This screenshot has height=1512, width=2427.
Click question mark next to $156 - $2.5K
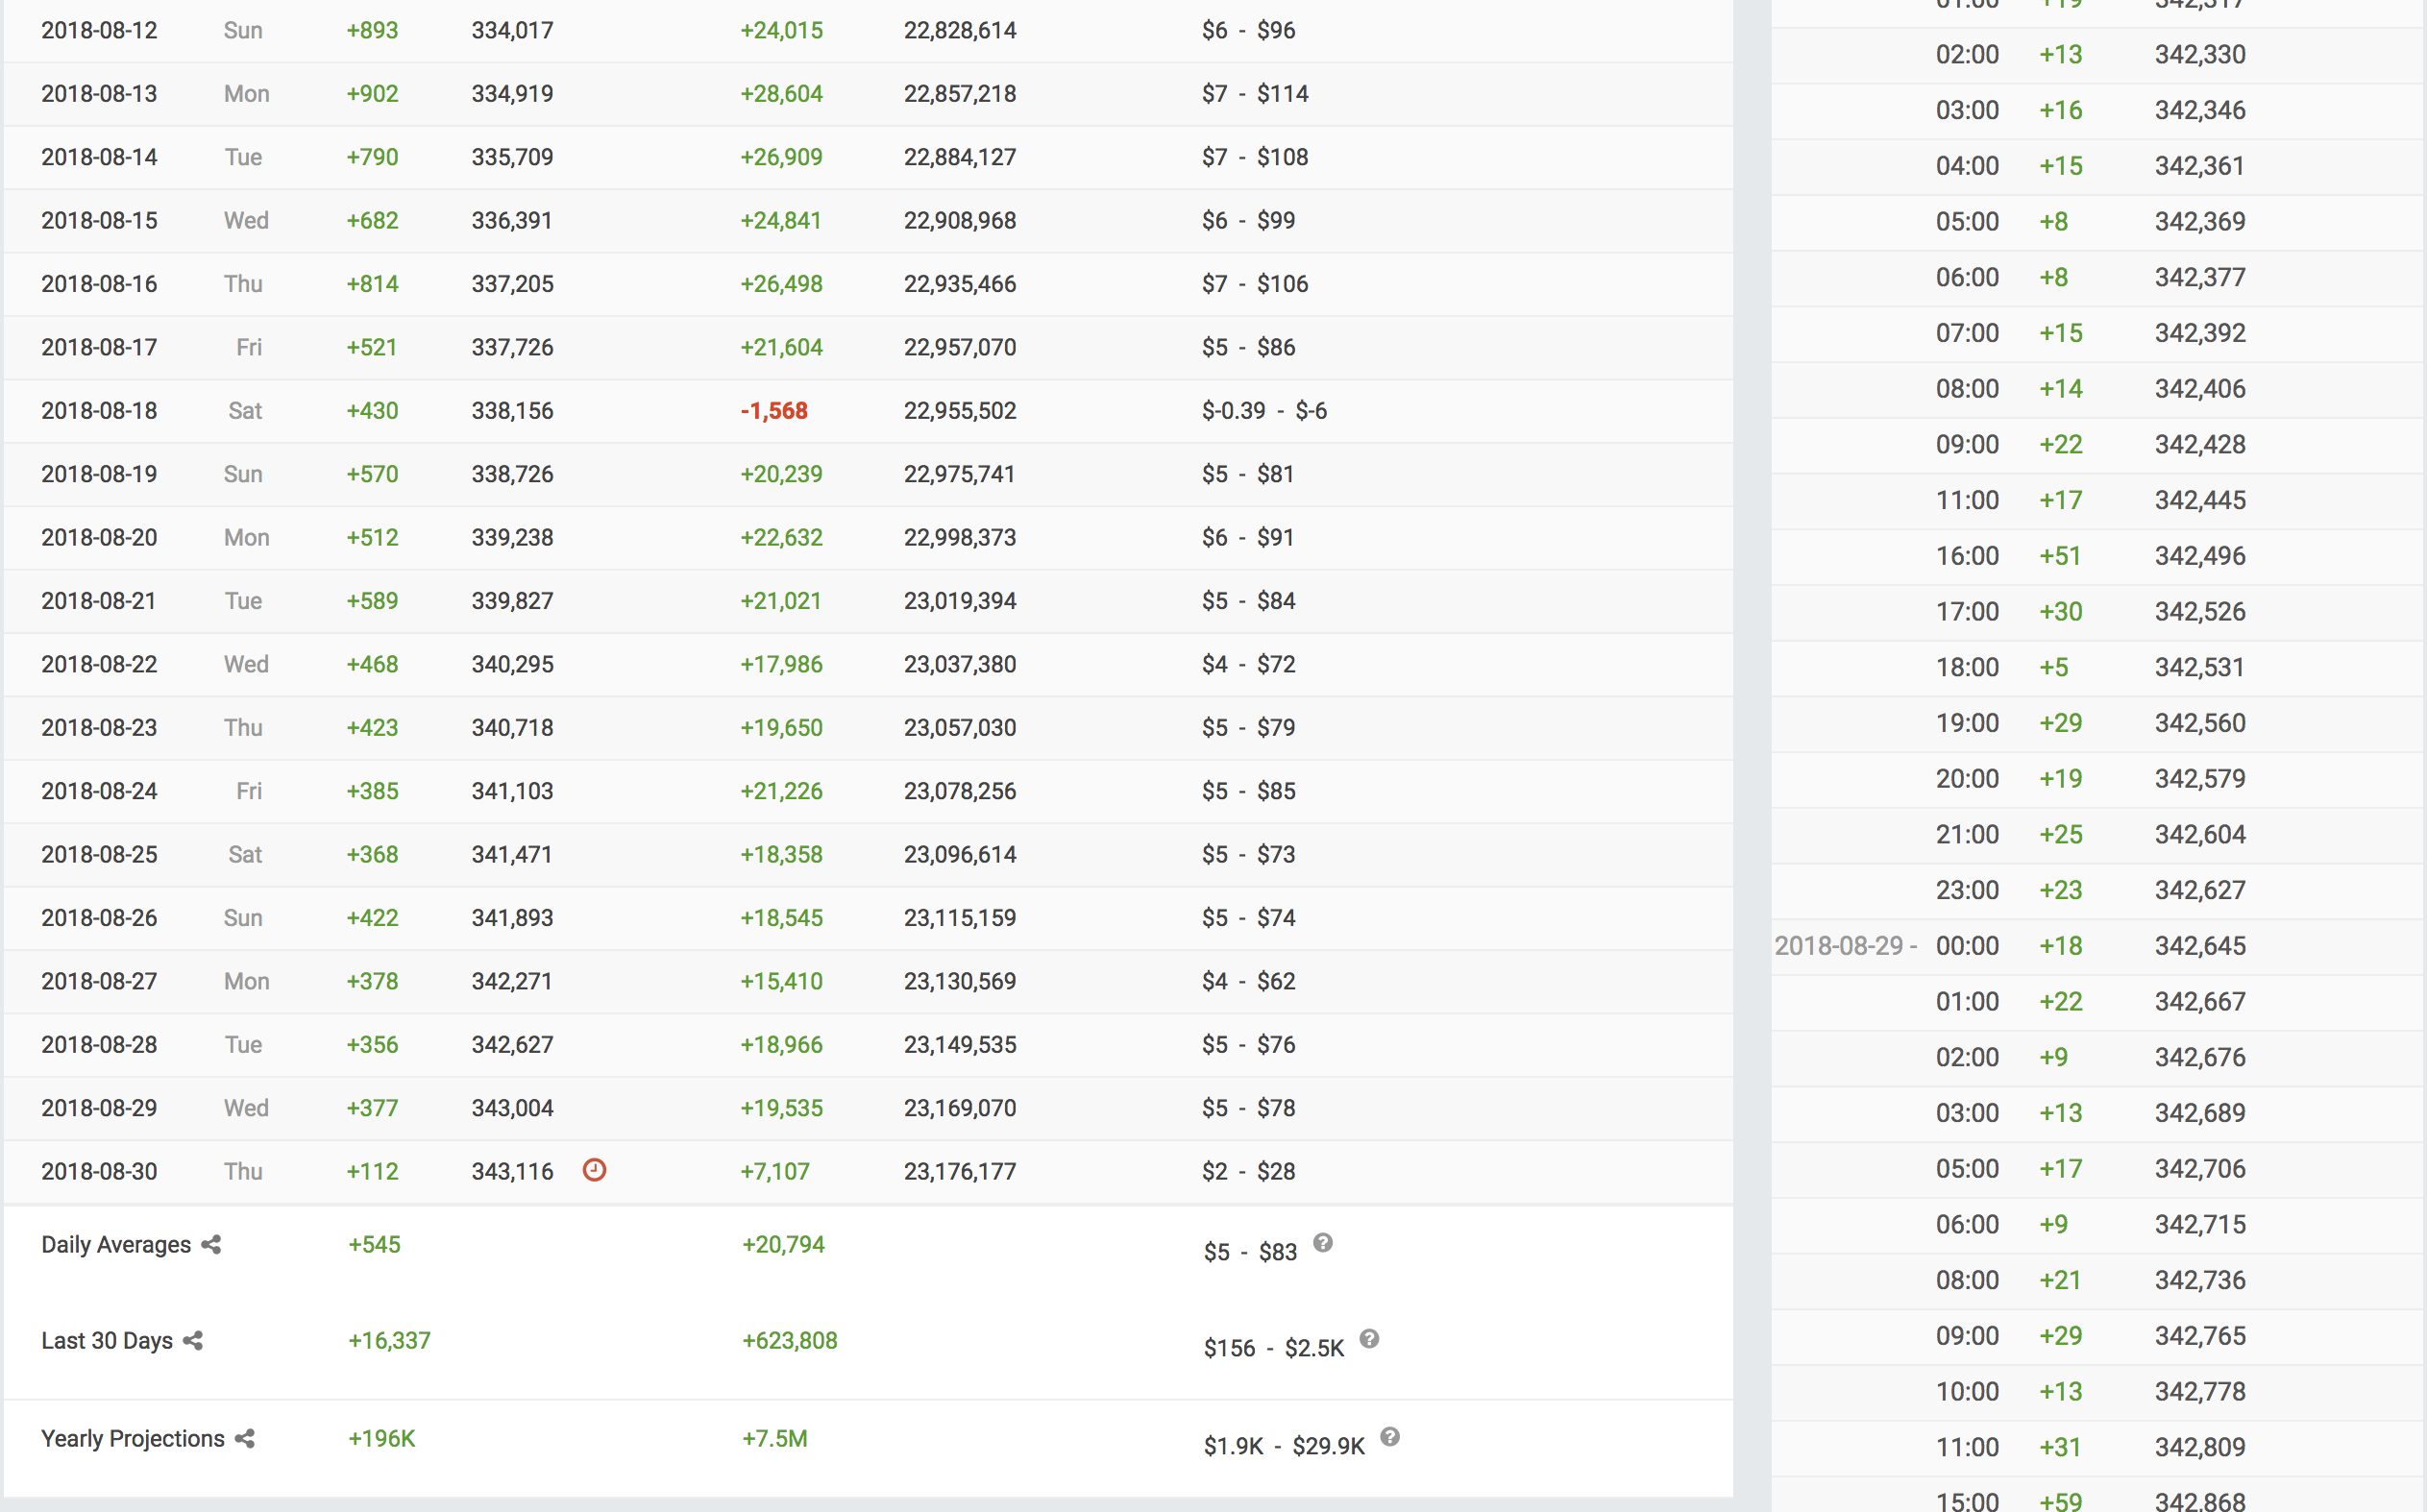(1369, 1339)
